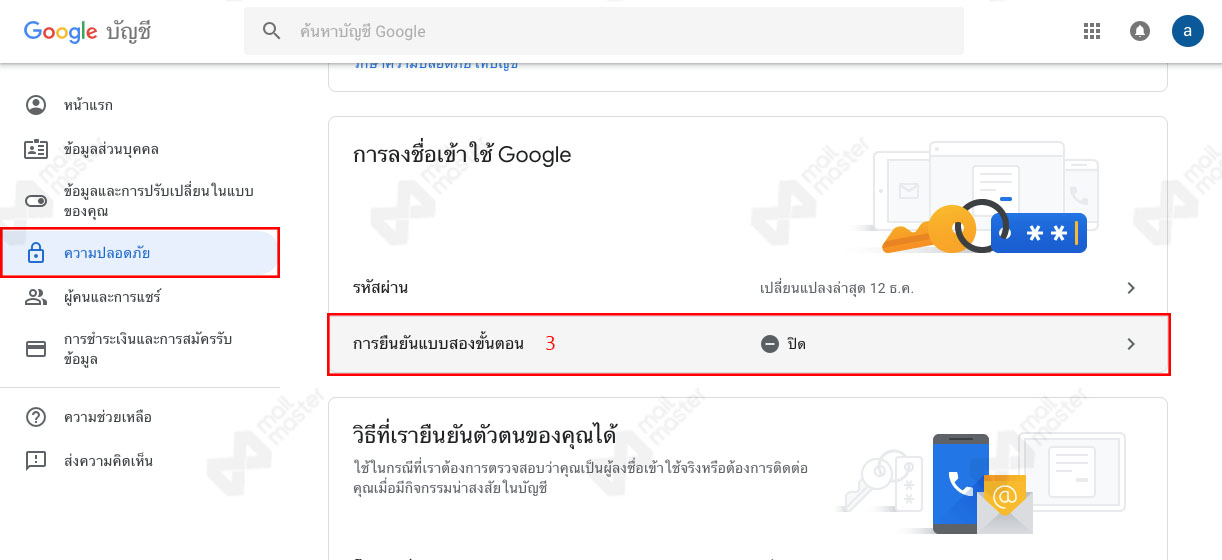Open การชำระเงินและการสมัครรับข้อมูล section

[x=140, y=349]
